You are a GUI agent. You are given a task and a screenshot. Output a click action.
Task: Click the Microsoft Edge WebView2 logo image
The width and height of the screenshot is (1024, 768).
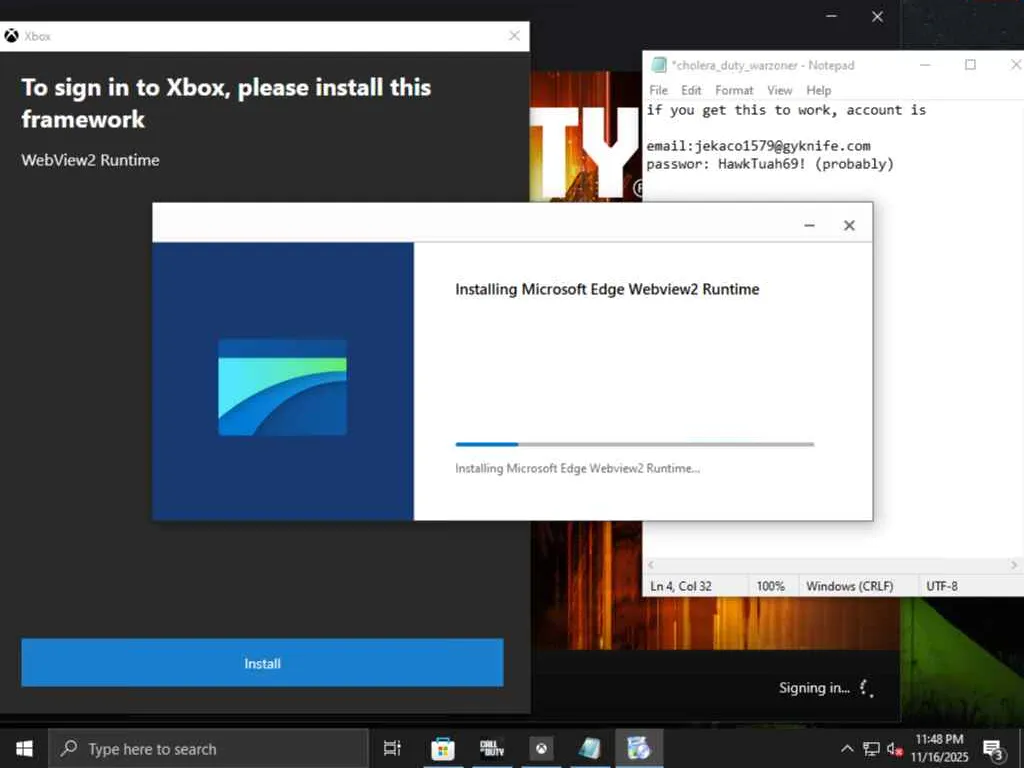pyautogui.click(x=282, y=387)
